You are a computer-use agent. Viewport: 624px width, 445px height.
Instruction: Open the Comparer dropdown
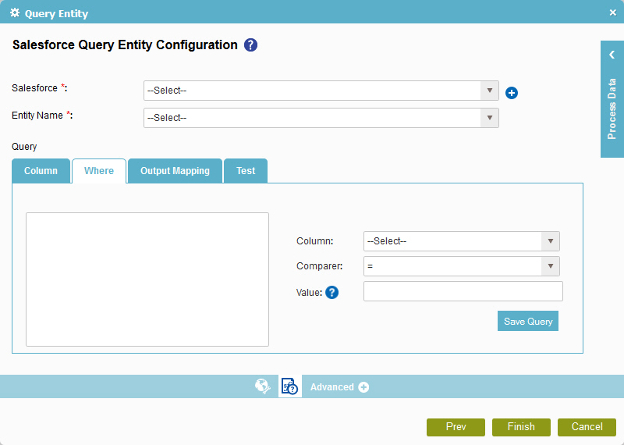click(461, 266)
